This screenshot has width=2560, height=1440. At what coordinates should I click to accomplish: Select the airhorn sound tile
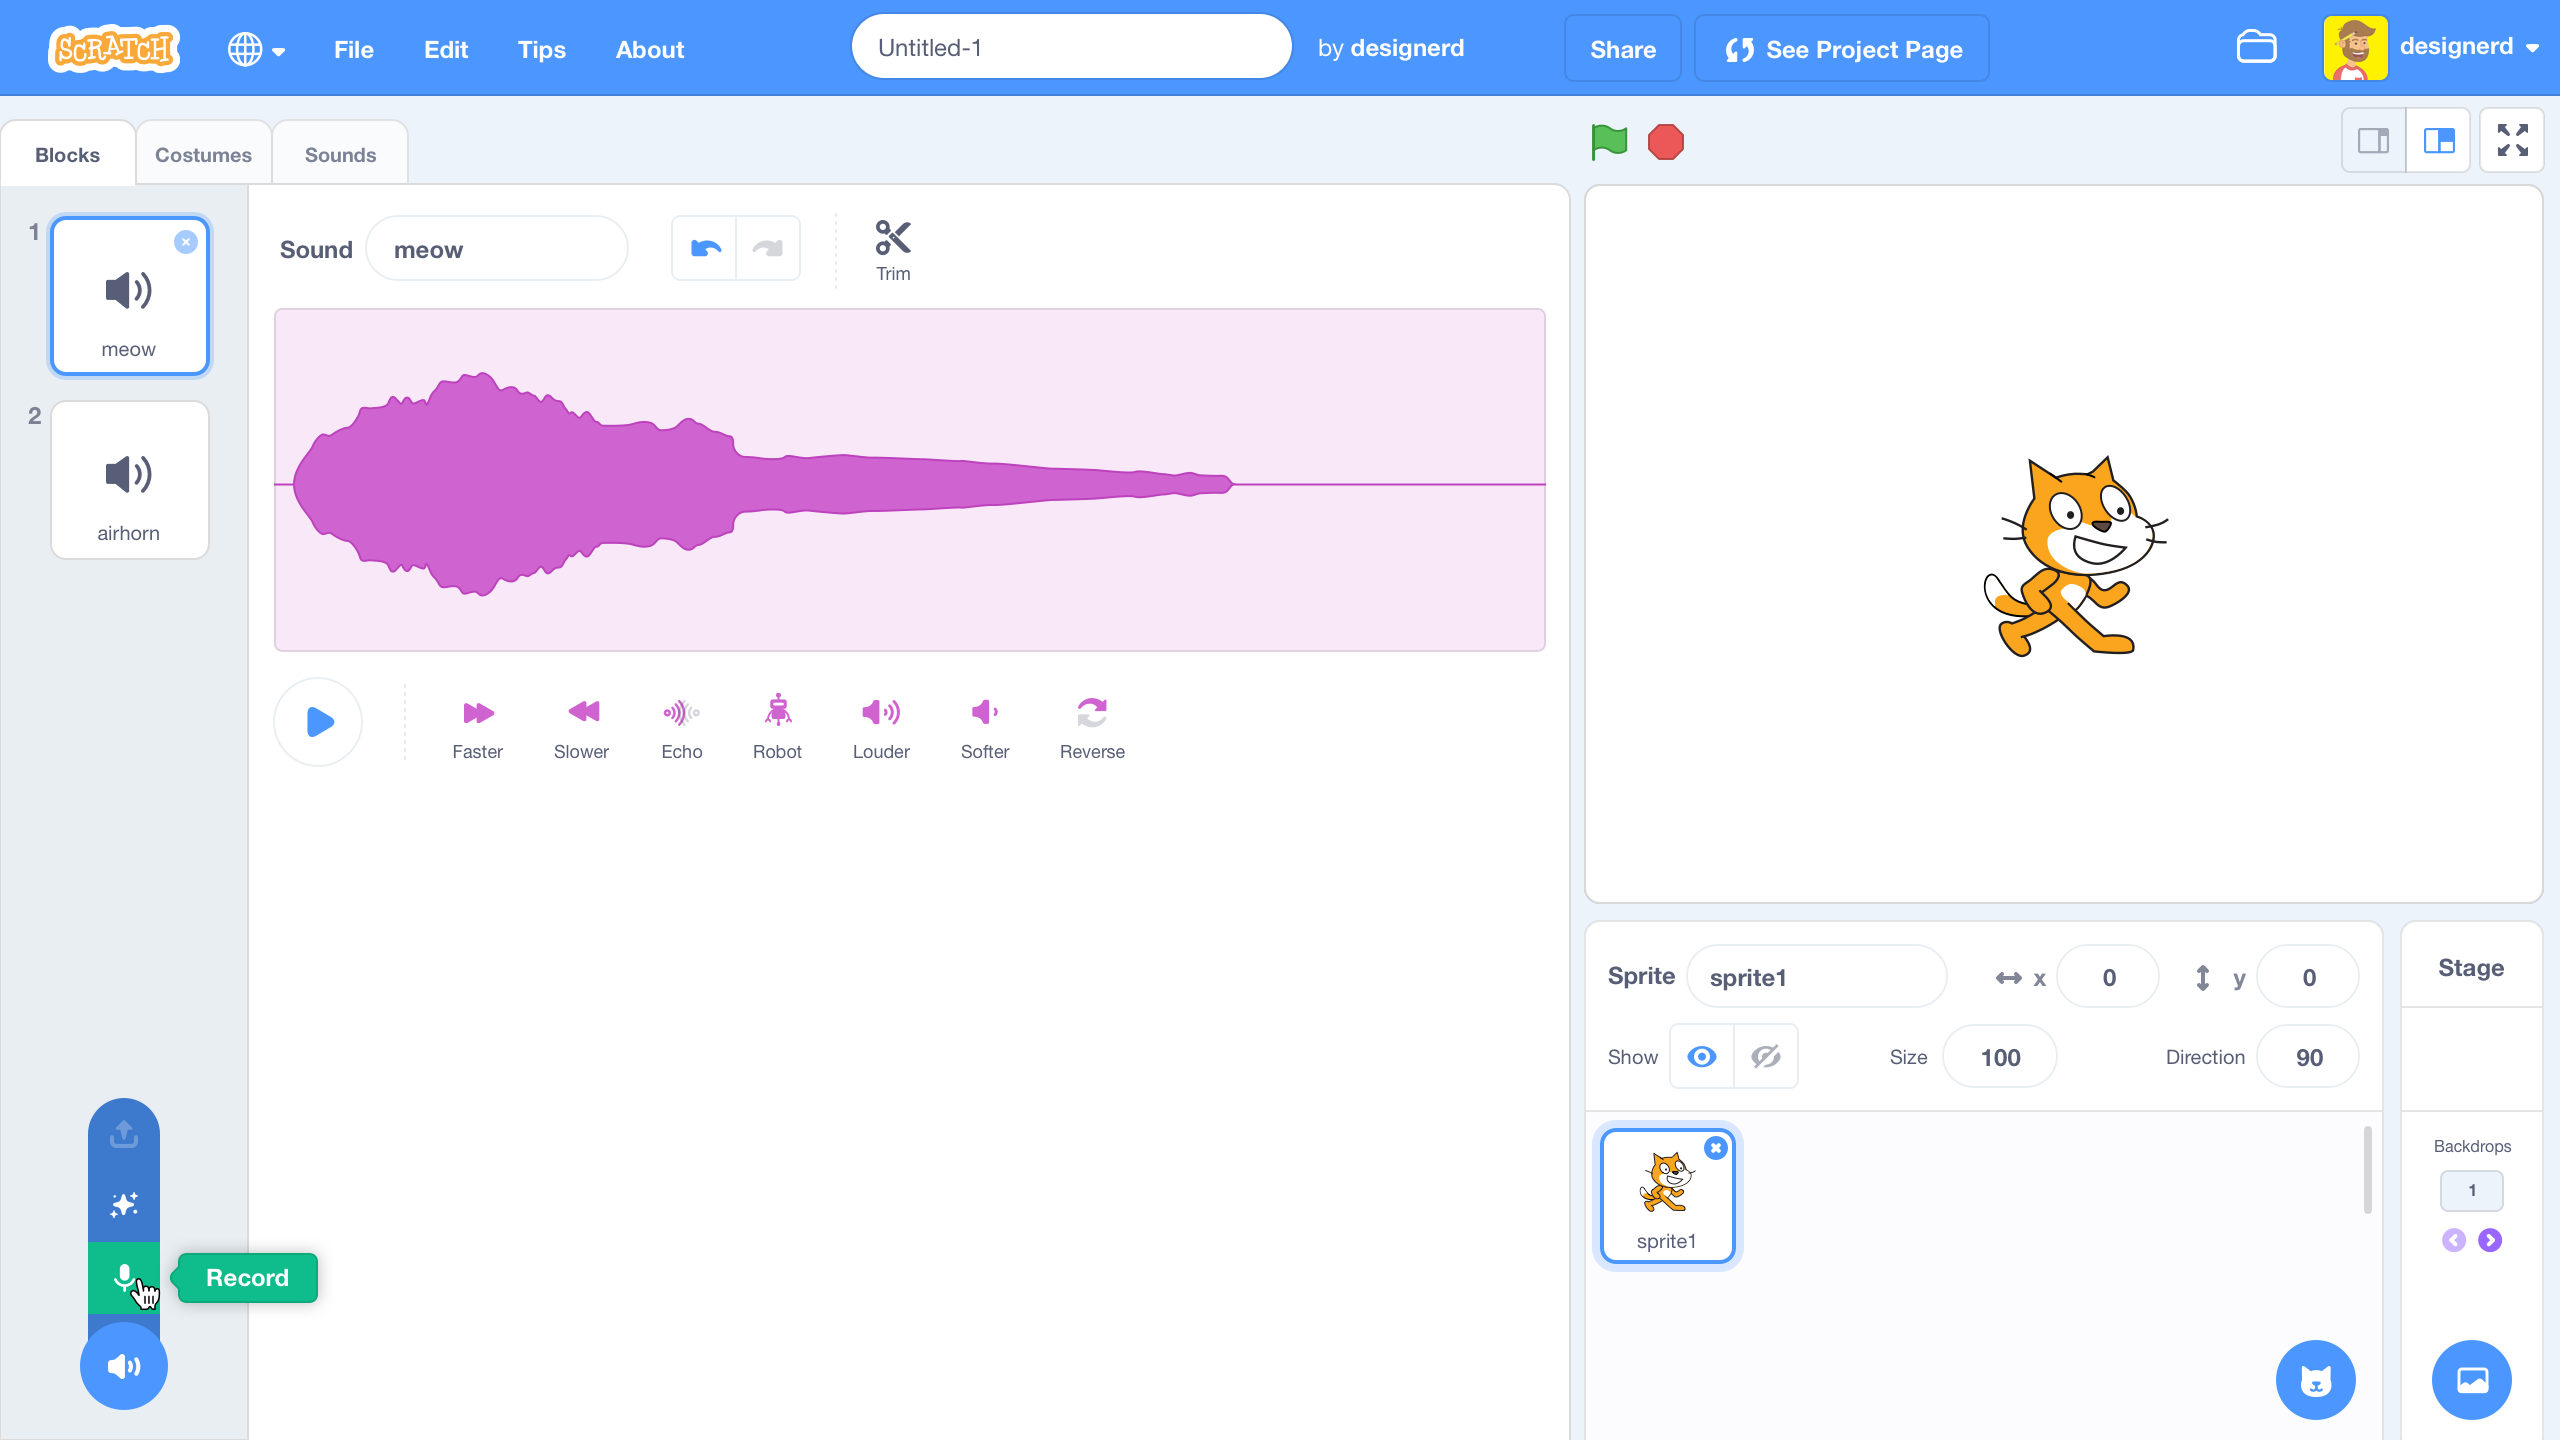coord(130,480)
